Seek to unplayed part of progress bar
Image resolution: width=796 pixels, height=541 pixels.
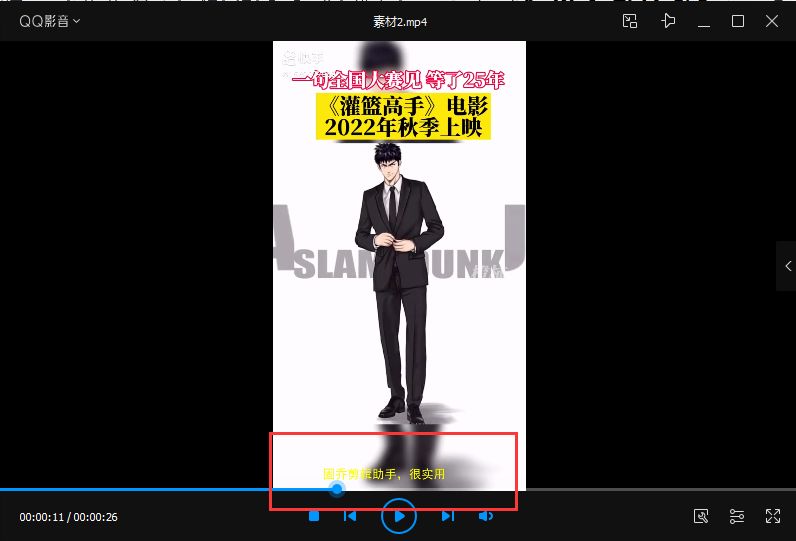point(660,490)
